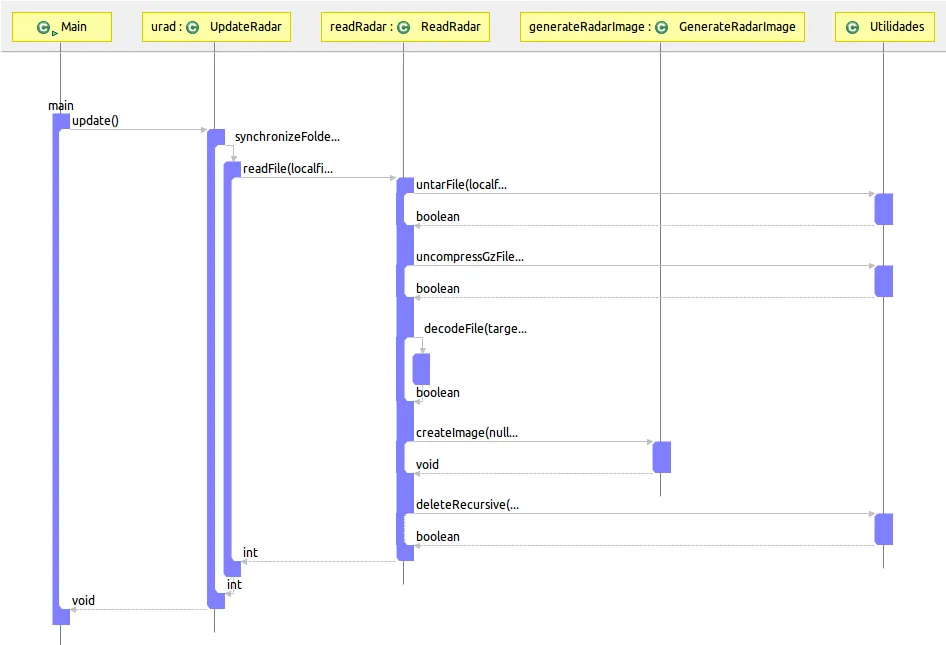Select the GenerateRadarImage activation bar for createImage
This screenshot has width=946, height=645.
click(x=662, y=457)
